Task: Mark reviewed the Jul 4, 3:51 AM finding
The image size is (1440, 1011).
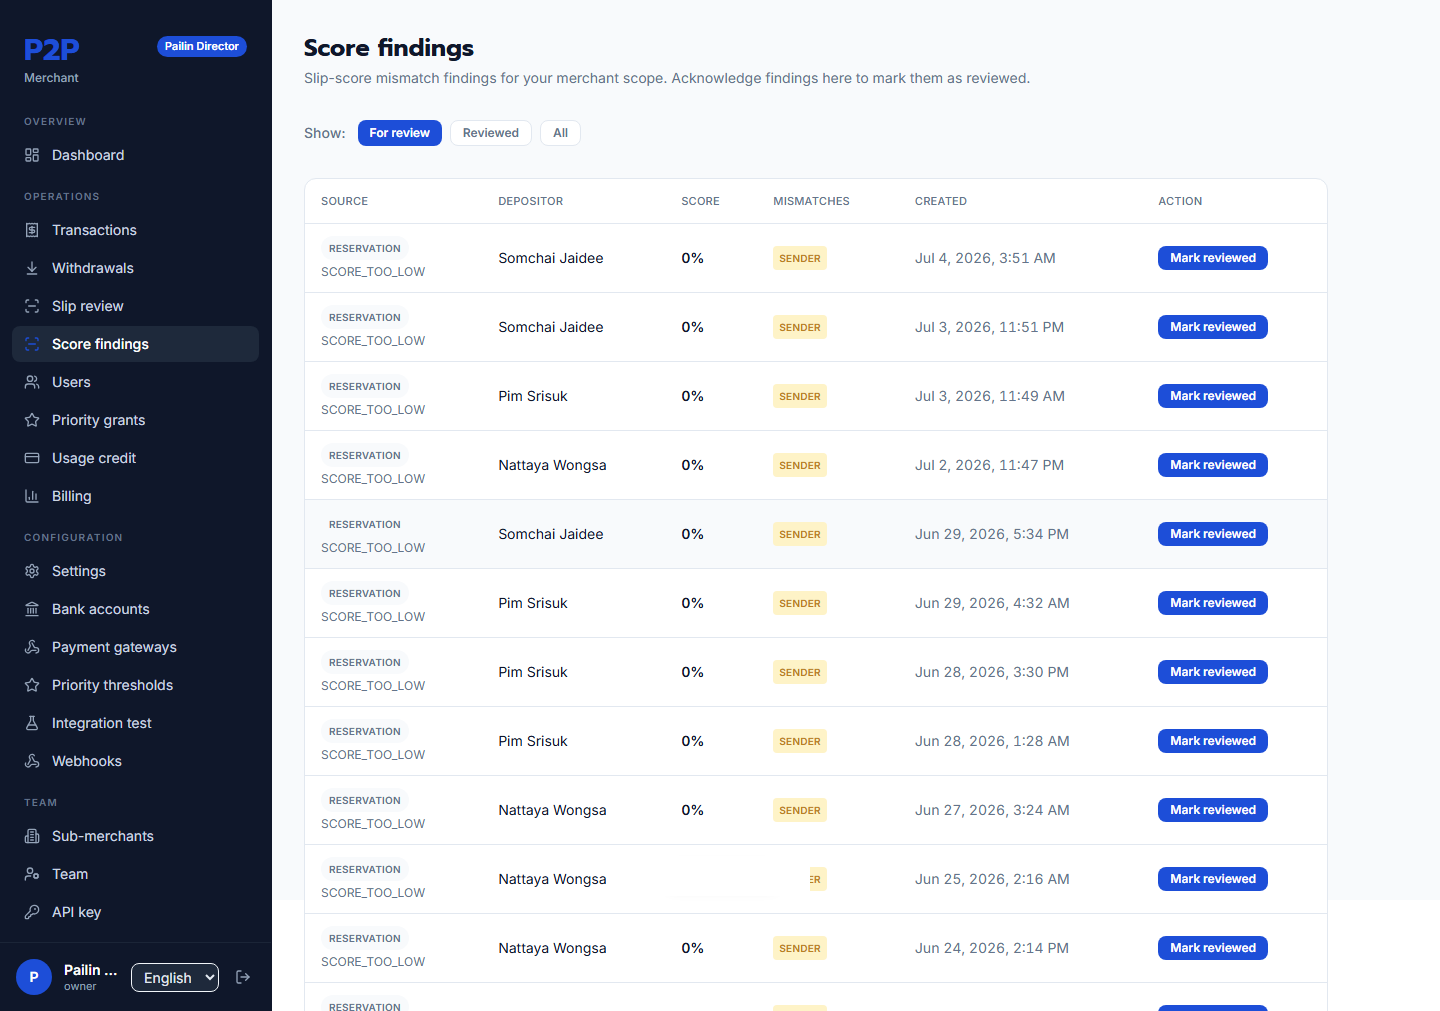Action: (1213, 258)
